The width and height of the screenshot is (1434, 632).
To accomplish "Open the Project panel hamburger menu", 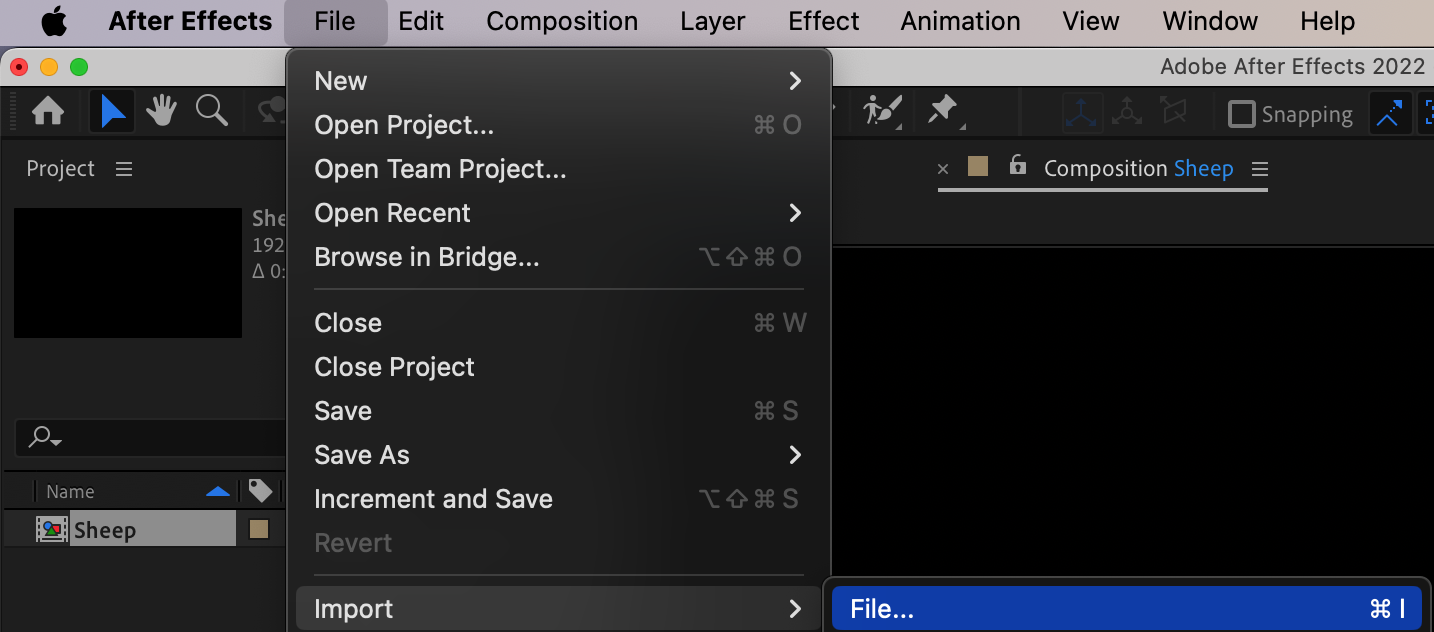I will click(124, 169).
